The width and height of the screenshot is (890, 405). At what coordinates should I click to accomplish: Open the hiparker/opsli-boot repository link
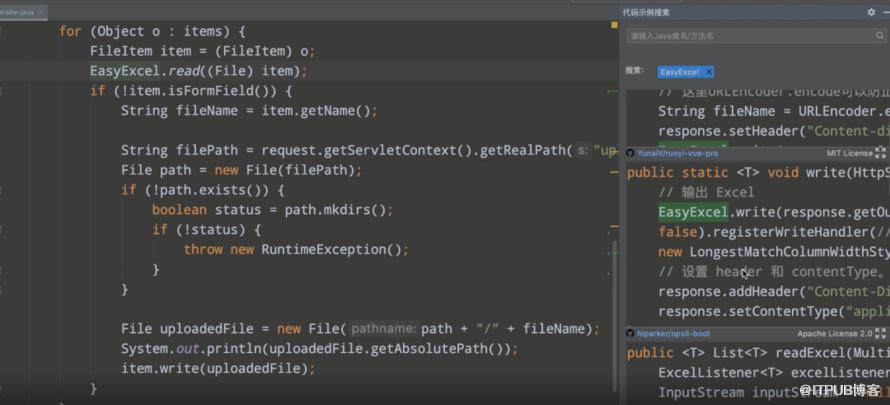point(673,334)
